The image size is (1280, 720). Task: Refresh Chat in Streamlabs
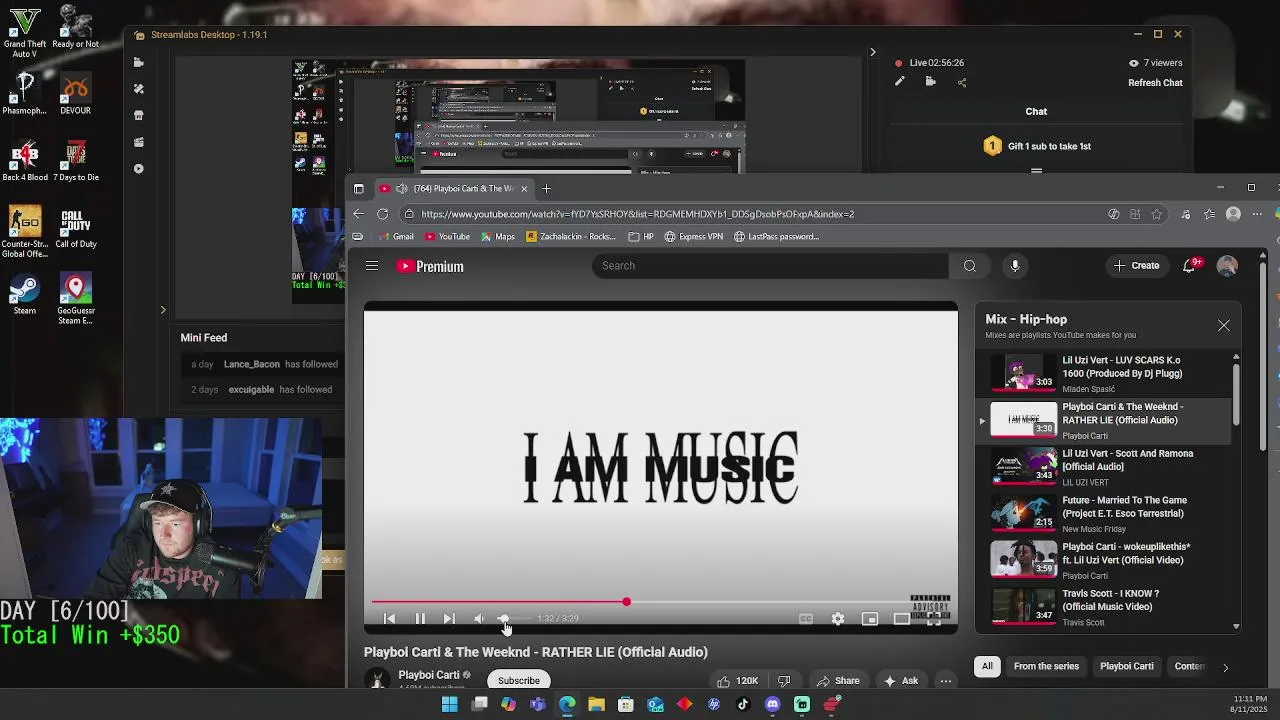pyautogui.click(x=1155, y=83)
